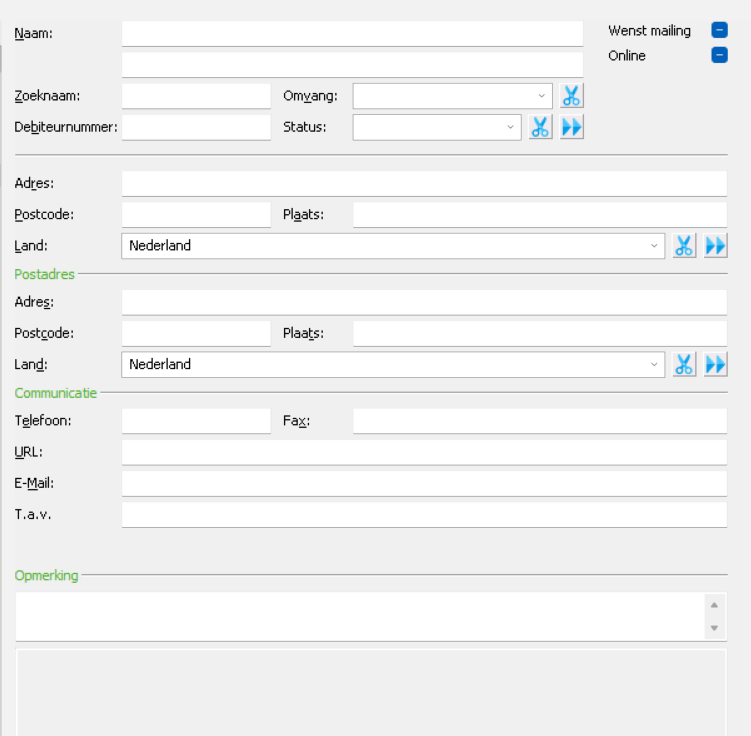Expand the Postadres Land dropdown showing Nederland
The image size is (751, 736).
[x=393, y=364]
